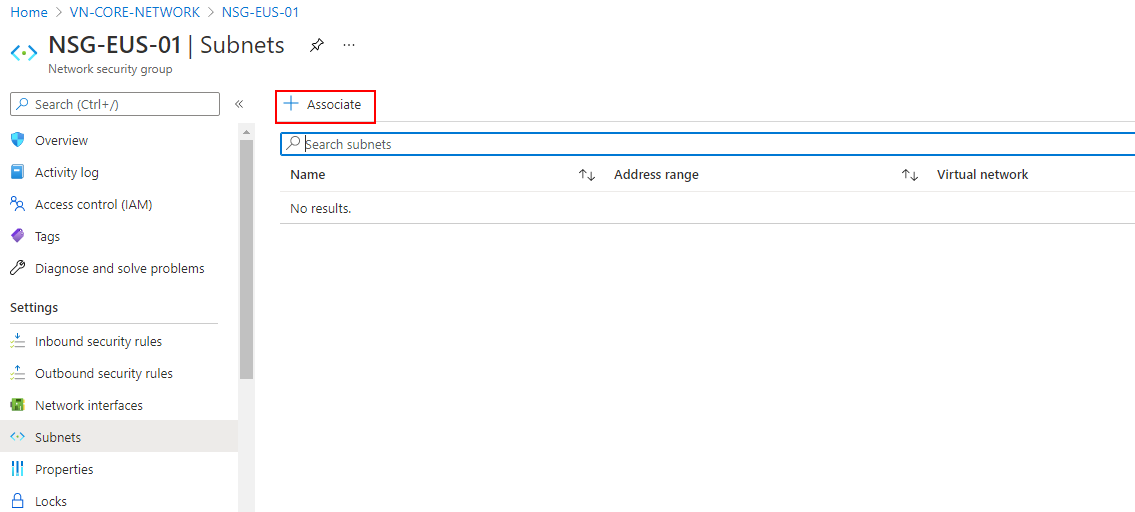
Task: Open the Locks menu item
Action: click(x=50, y=501)
